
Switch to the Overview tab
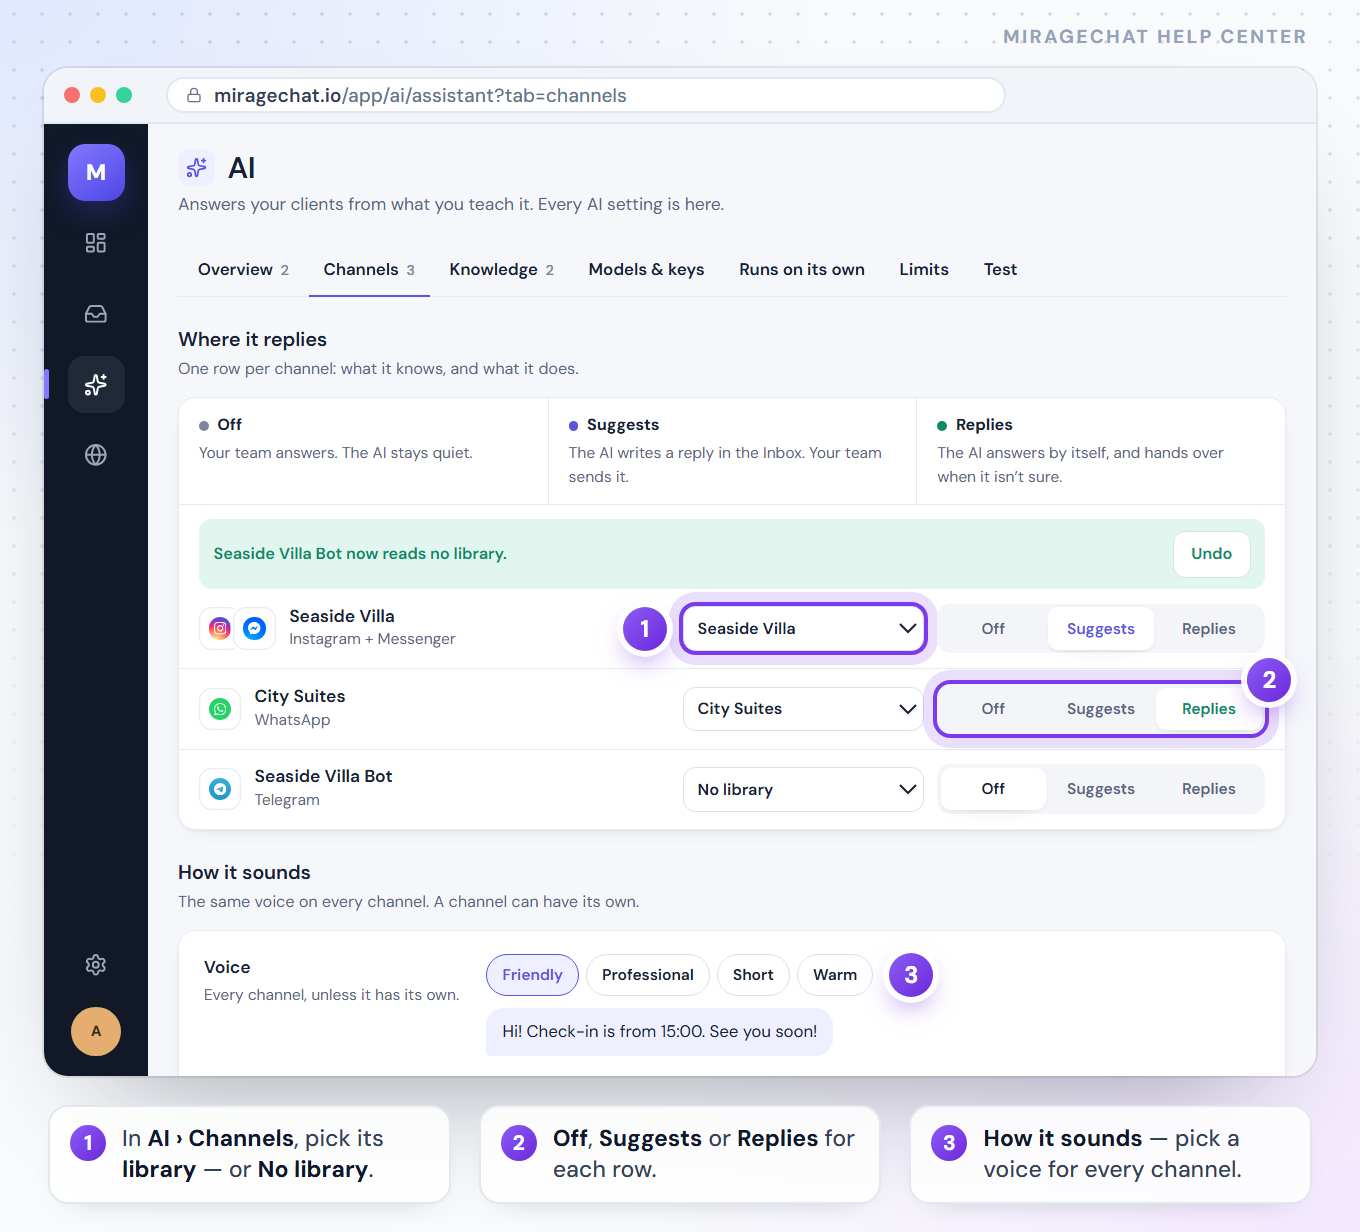tap(243, 269)
